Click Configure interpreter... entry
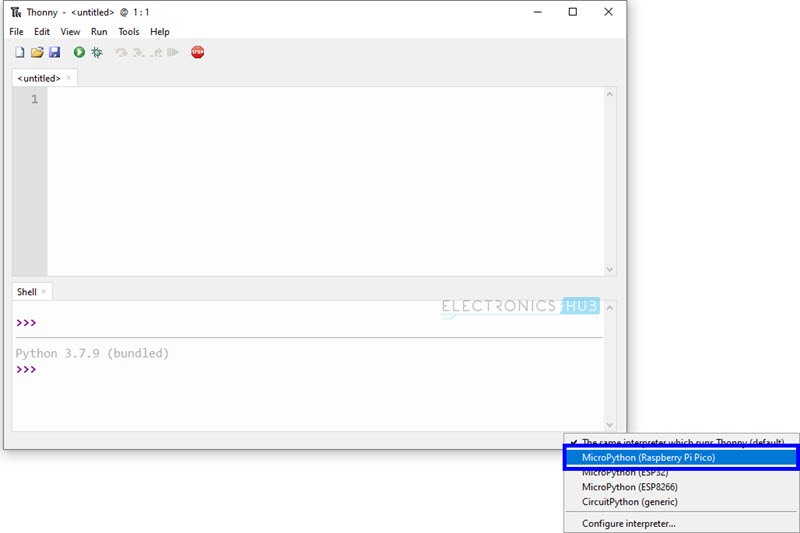The width and height of the screenshot is (800, 533). (628, 523)
